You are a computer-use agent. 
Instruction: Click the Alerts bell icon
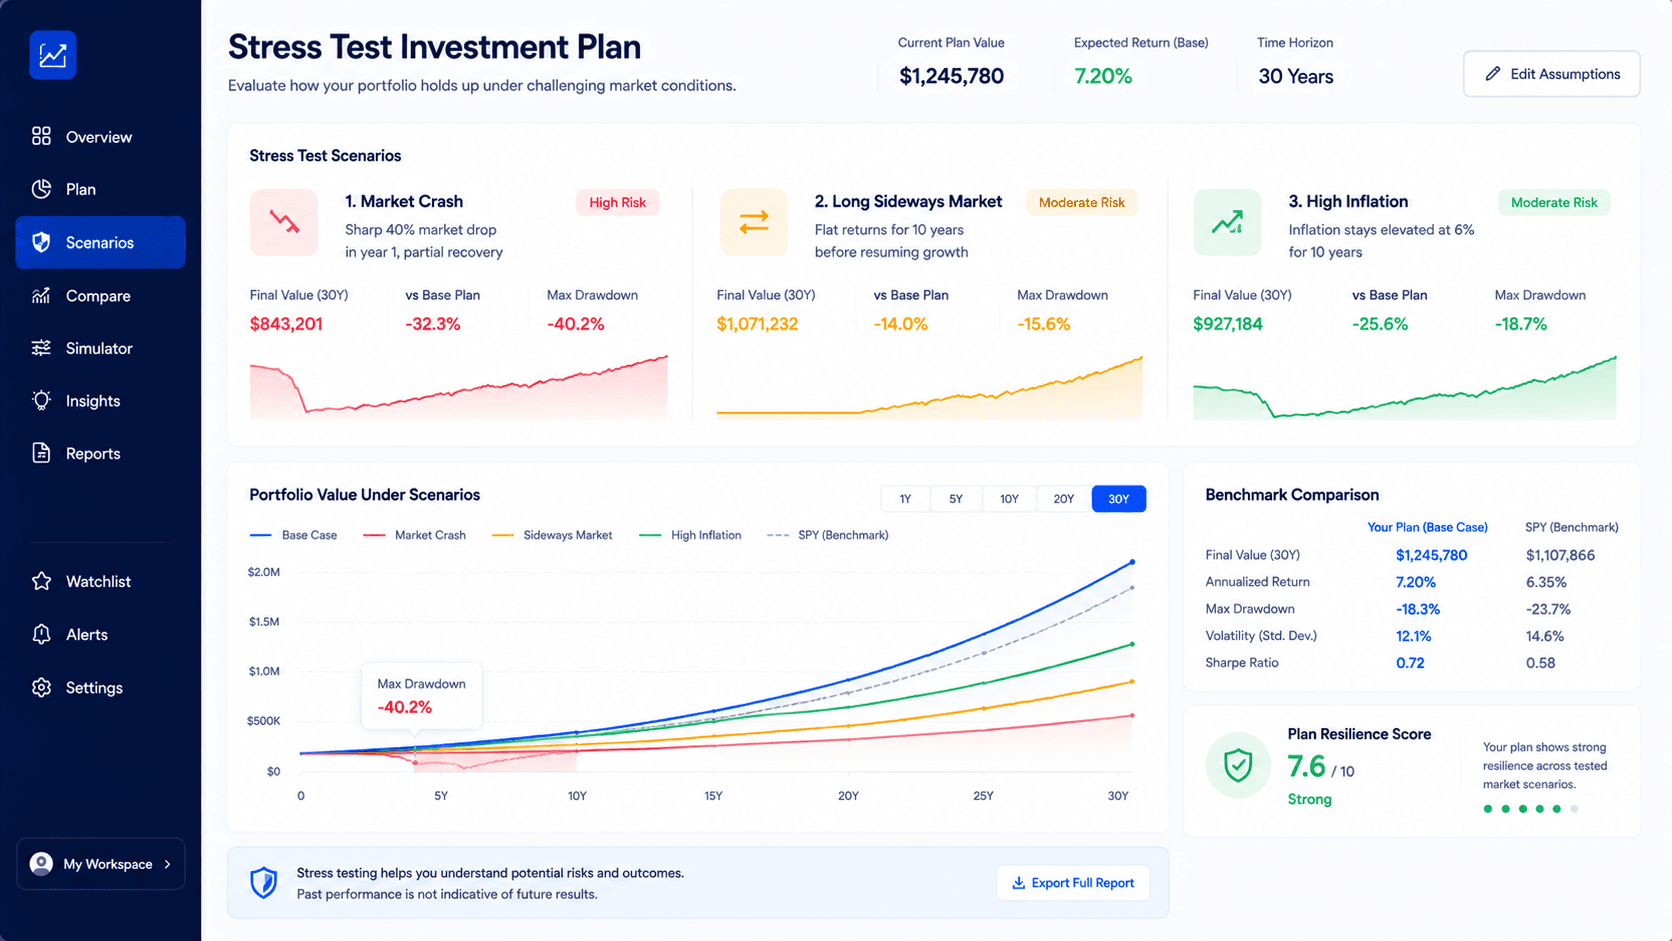tap(41, 634)
